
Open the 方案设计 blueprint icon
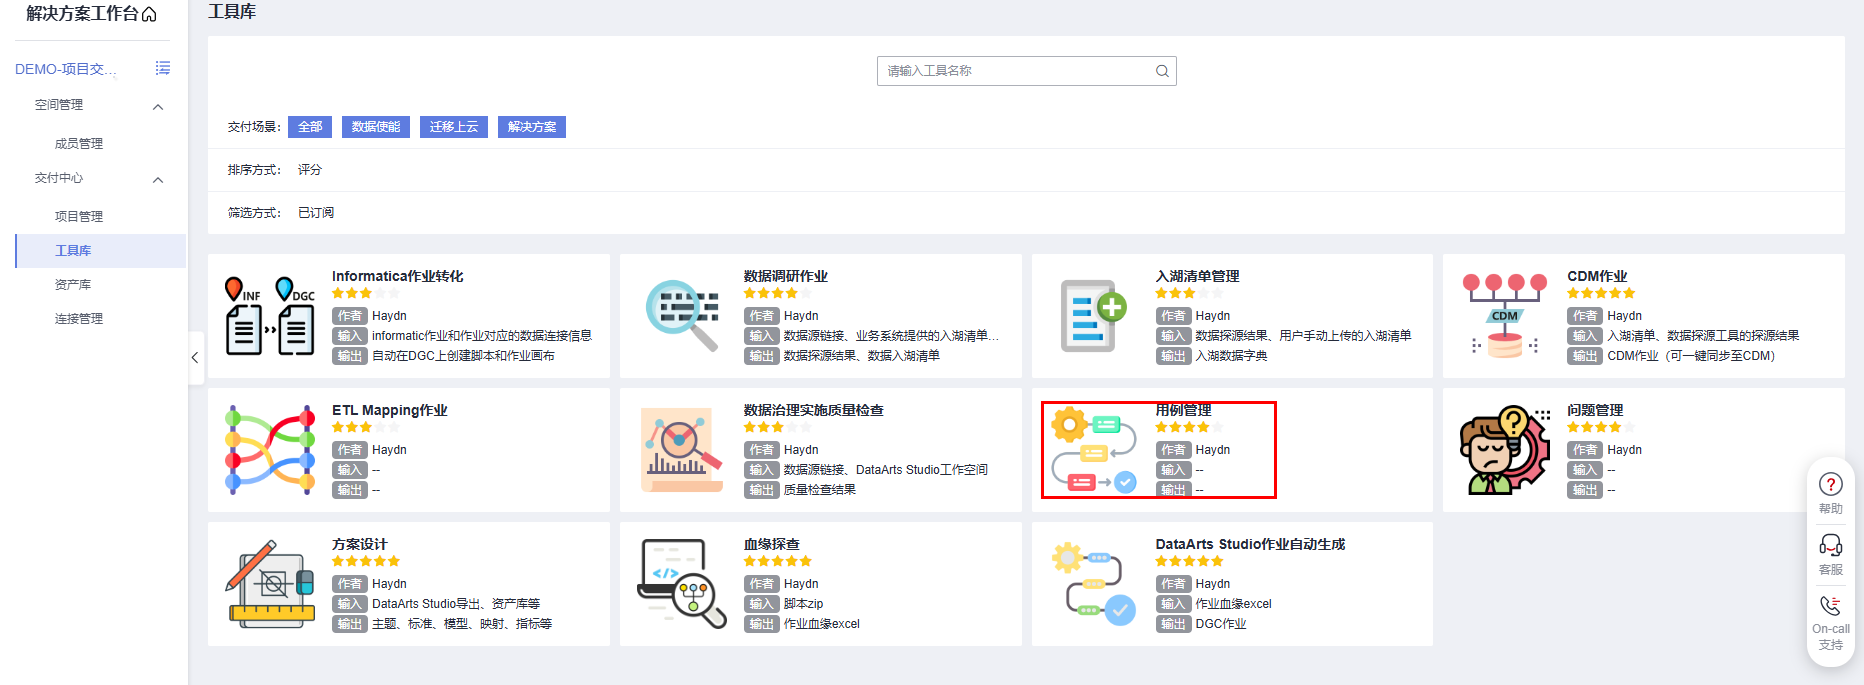270,584
